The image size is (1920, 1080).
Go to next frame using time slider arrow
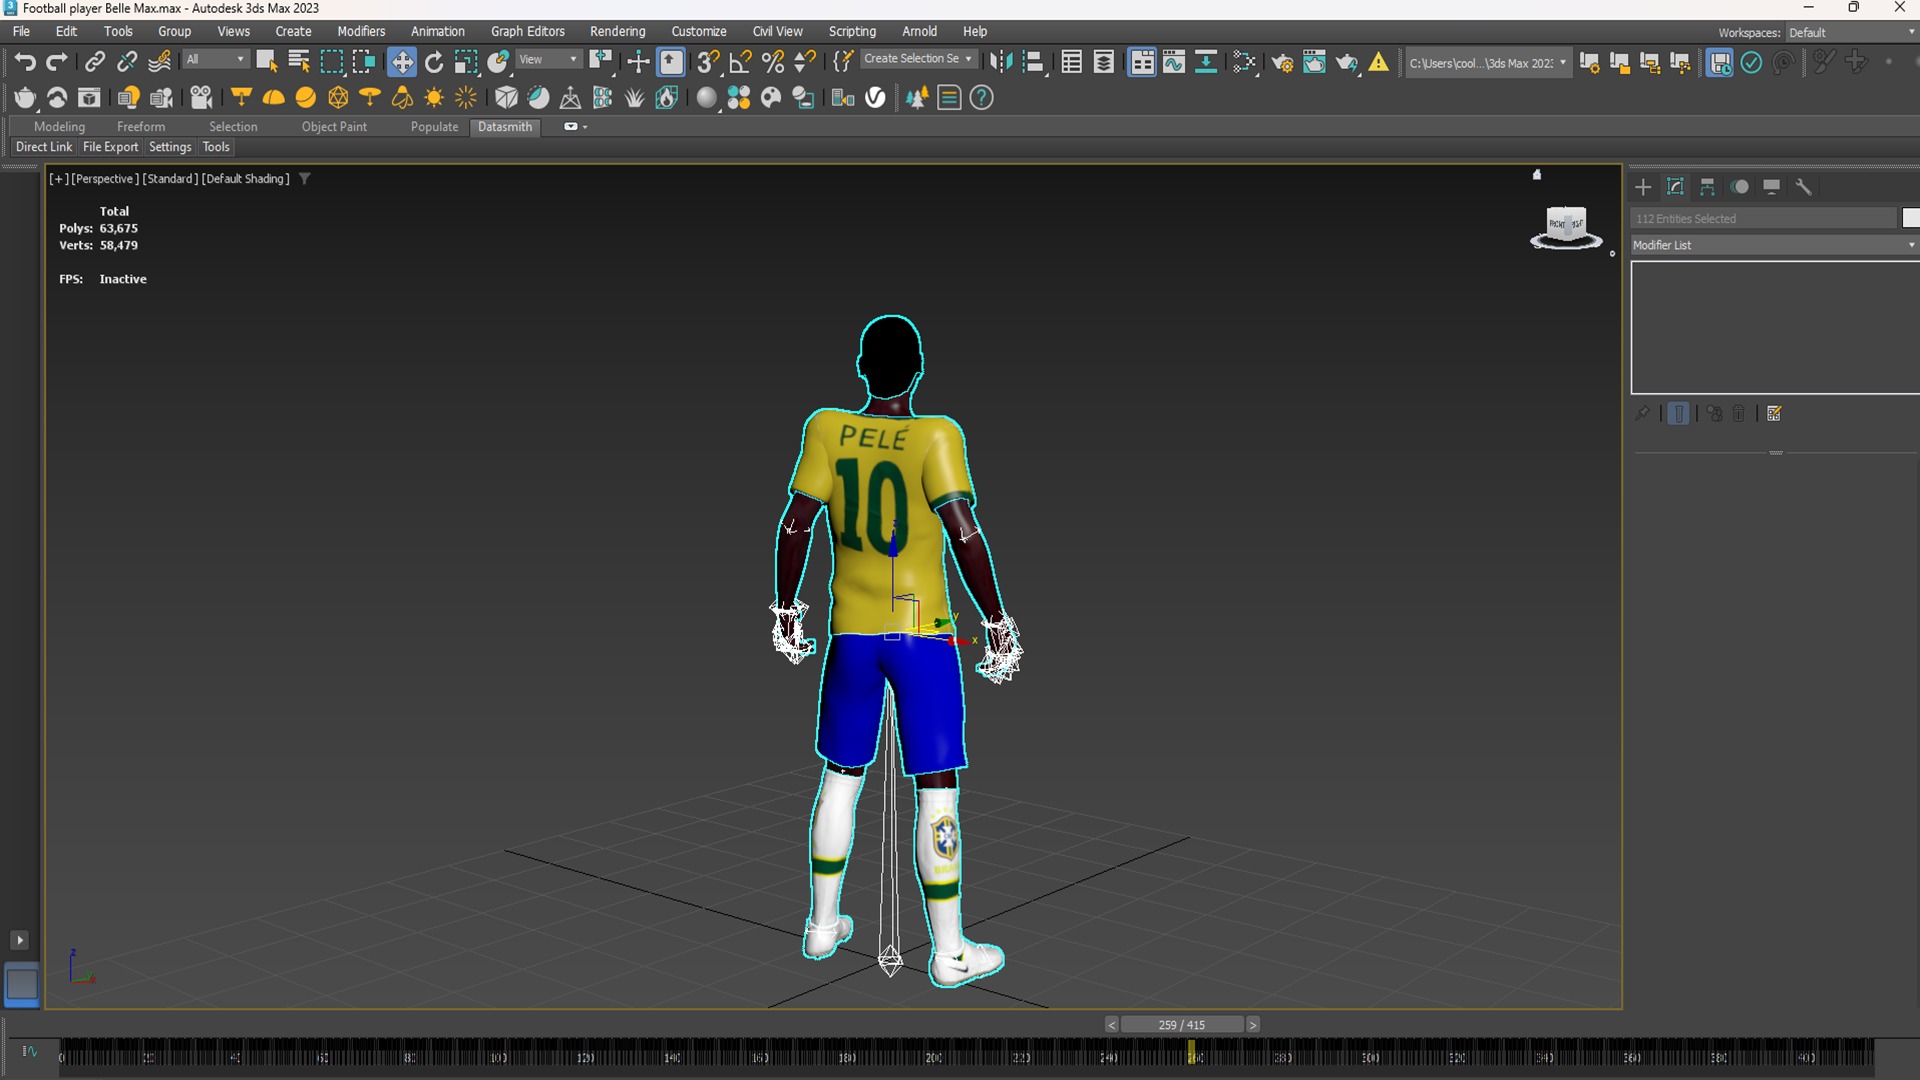pos(1253,1025)
